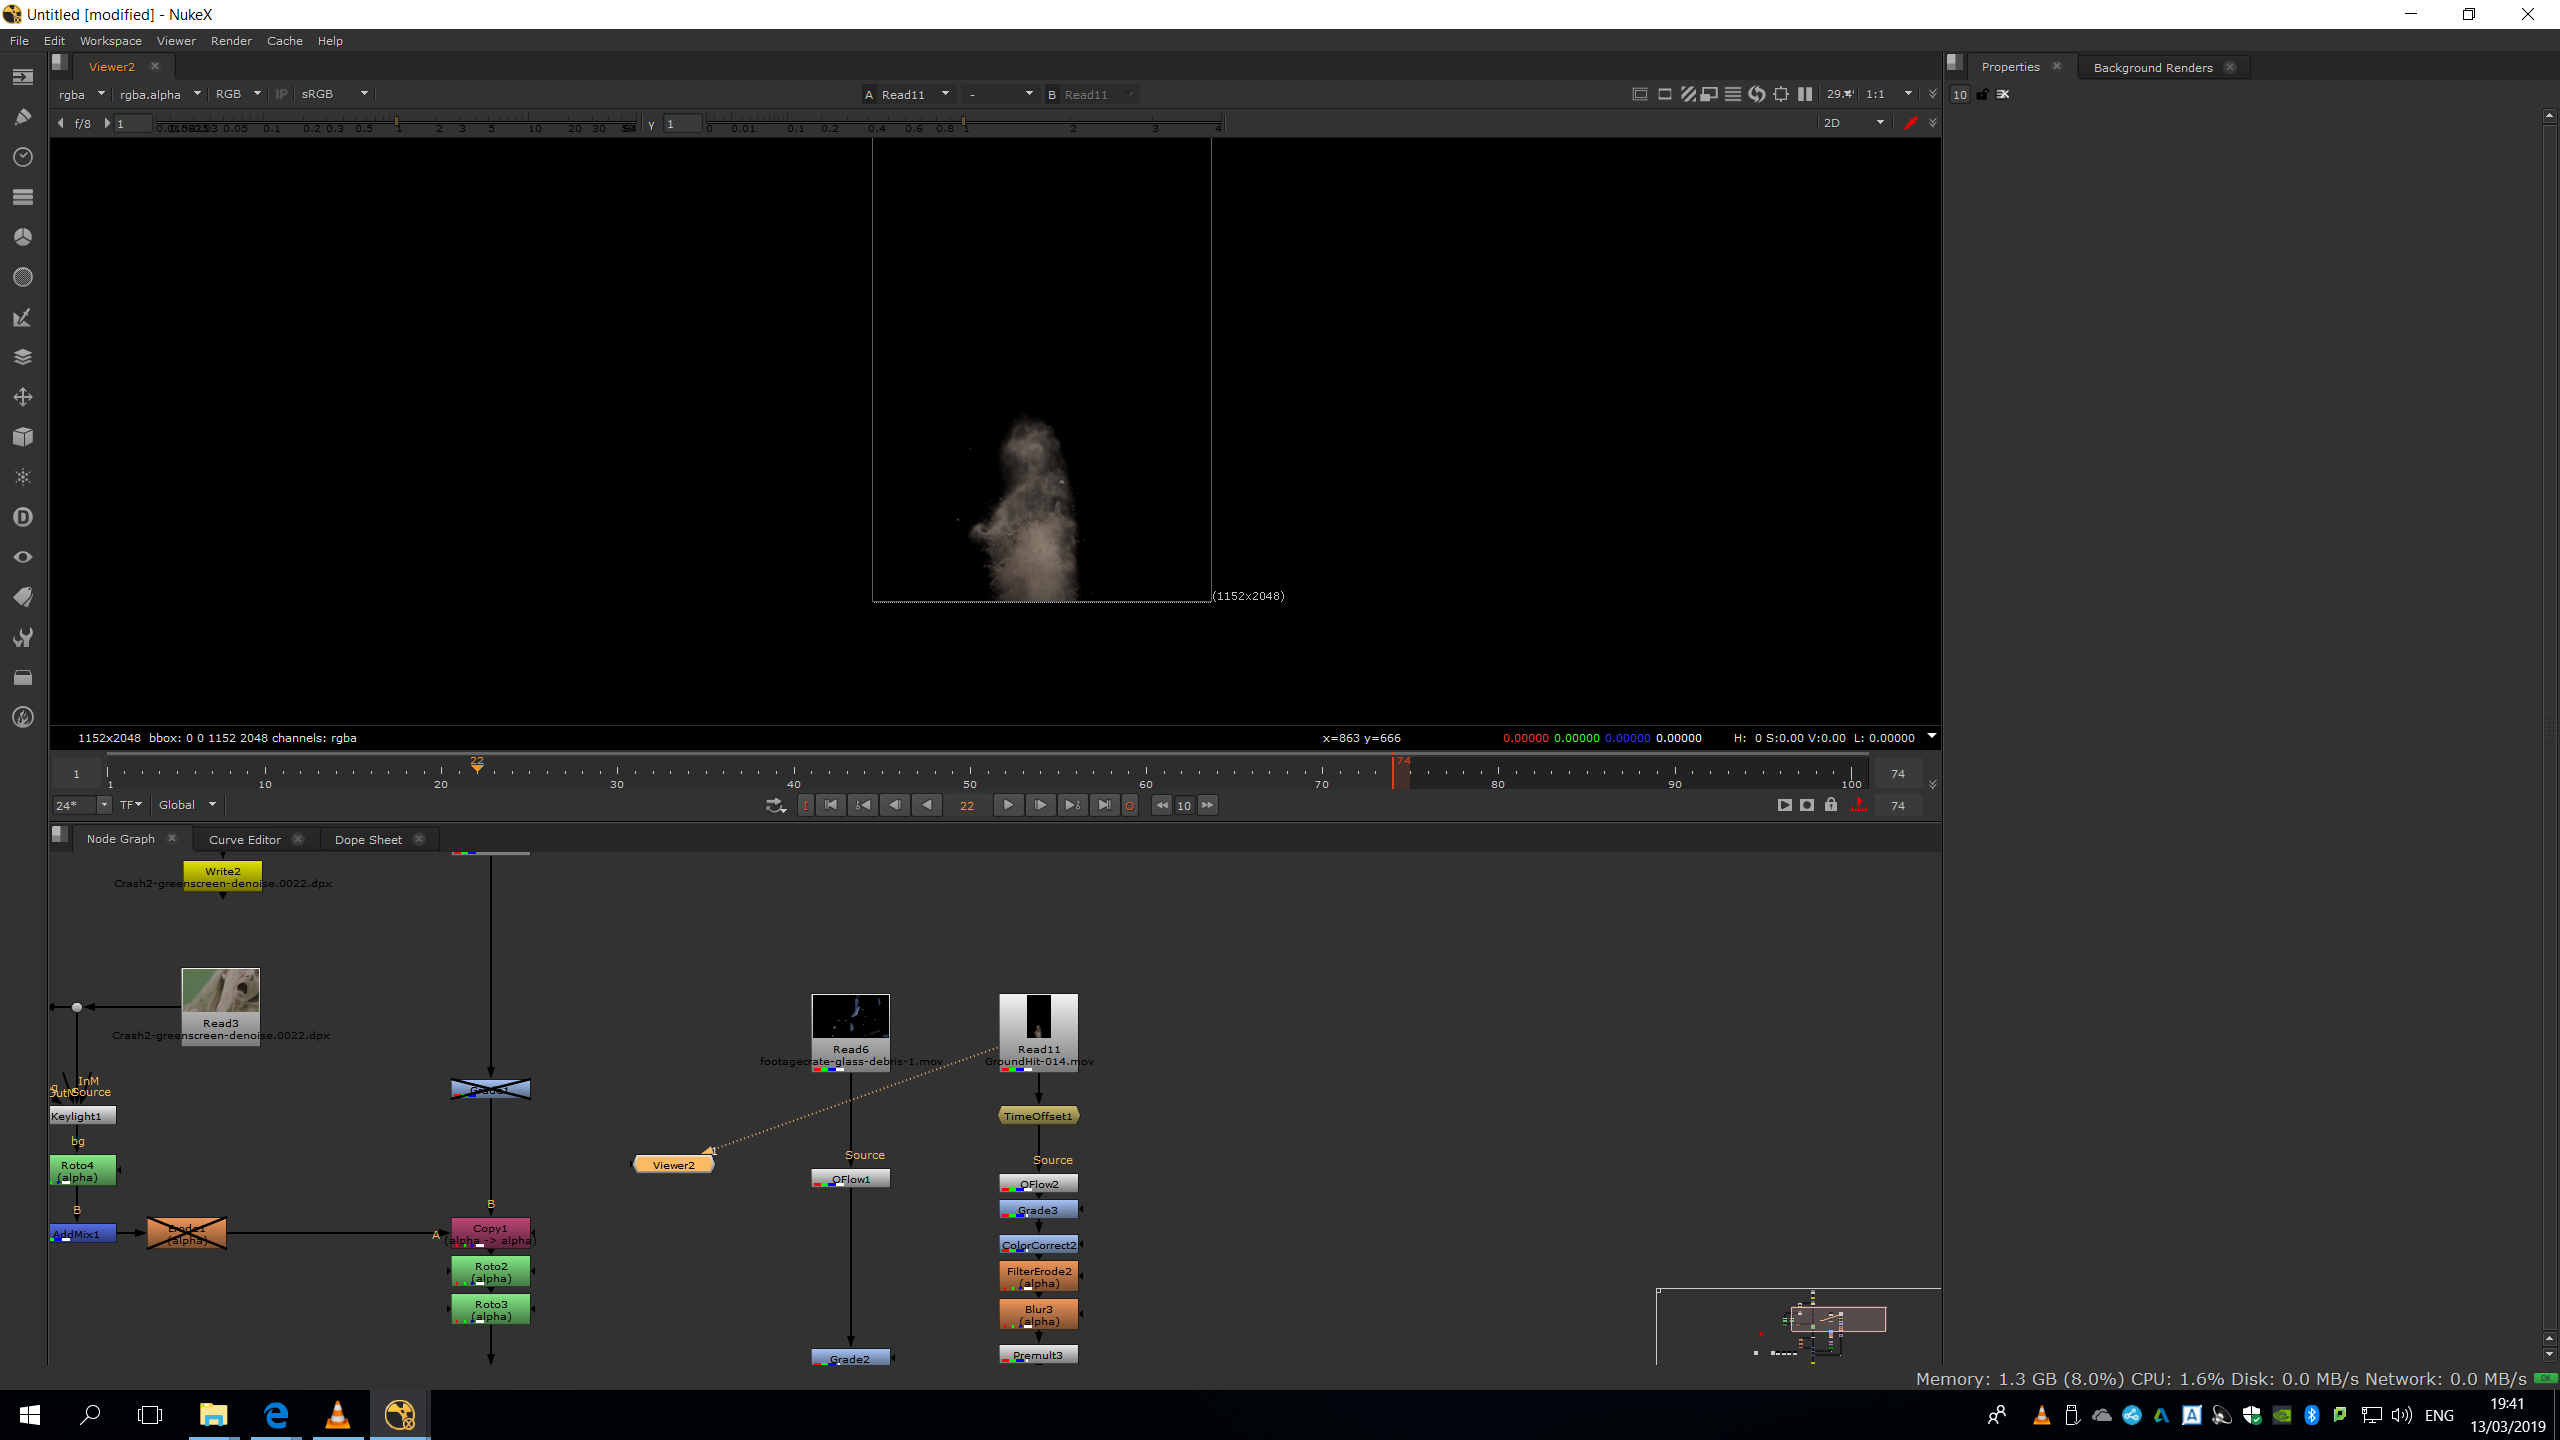This screenshot has height=1440, width=2560.
Task: Click the Merge layers toolbar icon
Action: coord(23,357)
